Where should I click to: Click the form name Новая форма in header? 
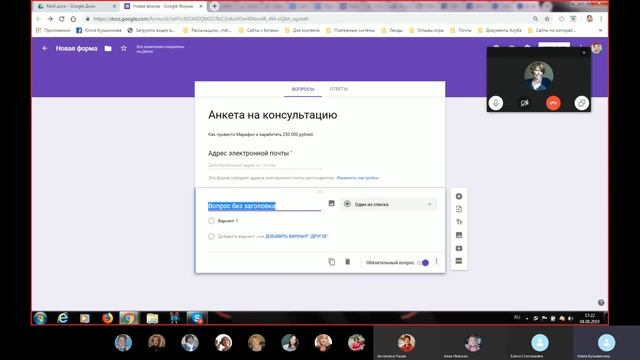[76, 48]
